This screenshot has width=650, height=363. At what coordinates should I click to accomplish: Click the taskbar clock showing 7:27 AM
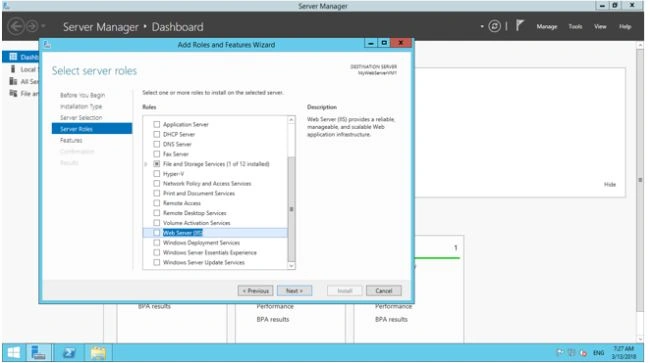pos(624,353)
